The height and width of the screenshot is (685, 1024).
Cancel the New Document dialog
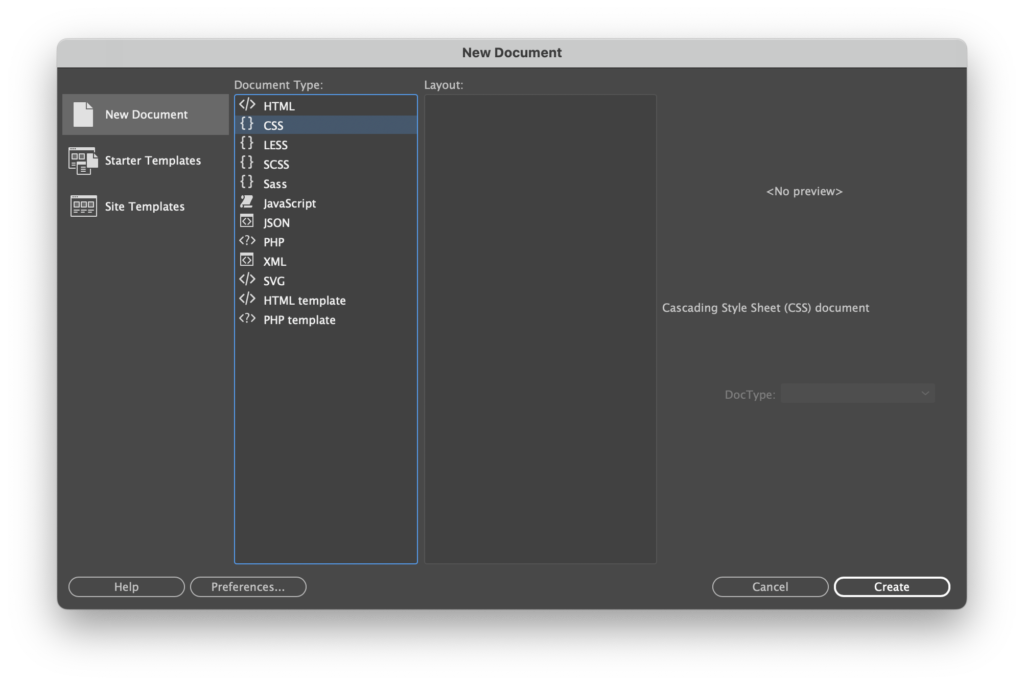[x=770, y=587]
